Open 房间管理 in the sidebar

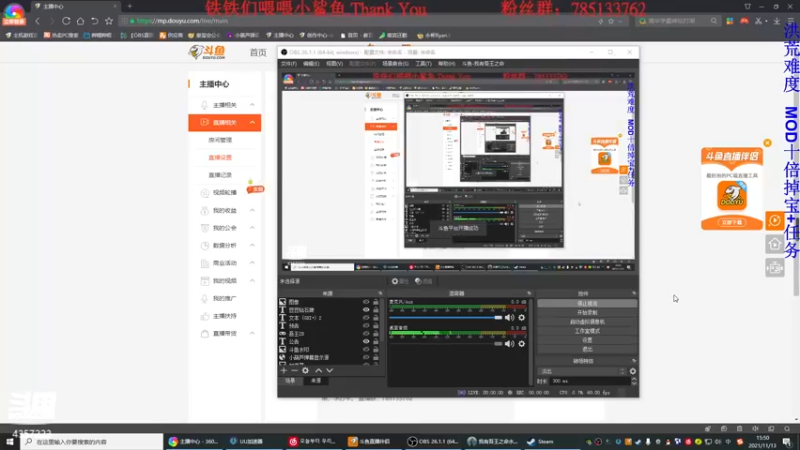coord(220,140)
